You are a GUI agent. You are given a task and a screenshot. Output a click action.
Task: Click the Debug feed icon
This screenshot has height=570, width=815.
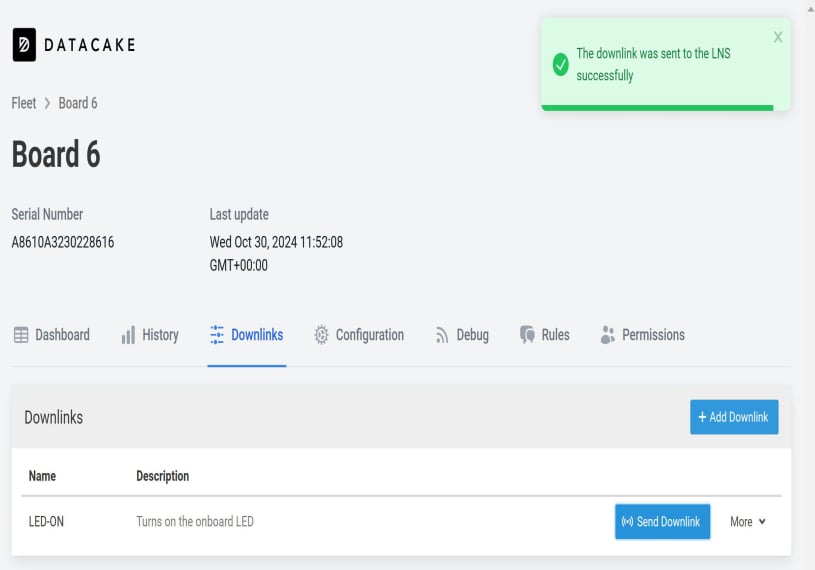click(442, 336)
